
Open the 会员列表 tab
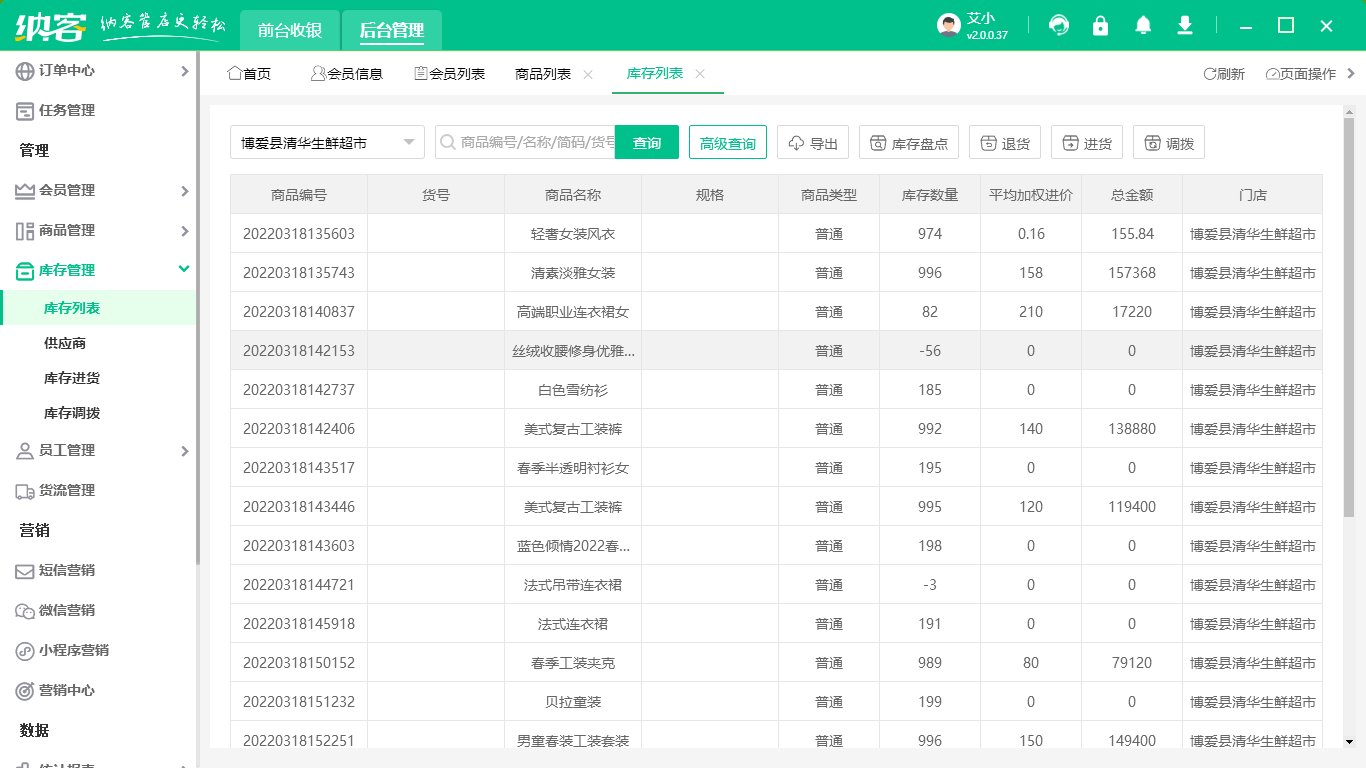tap(449, 74)
